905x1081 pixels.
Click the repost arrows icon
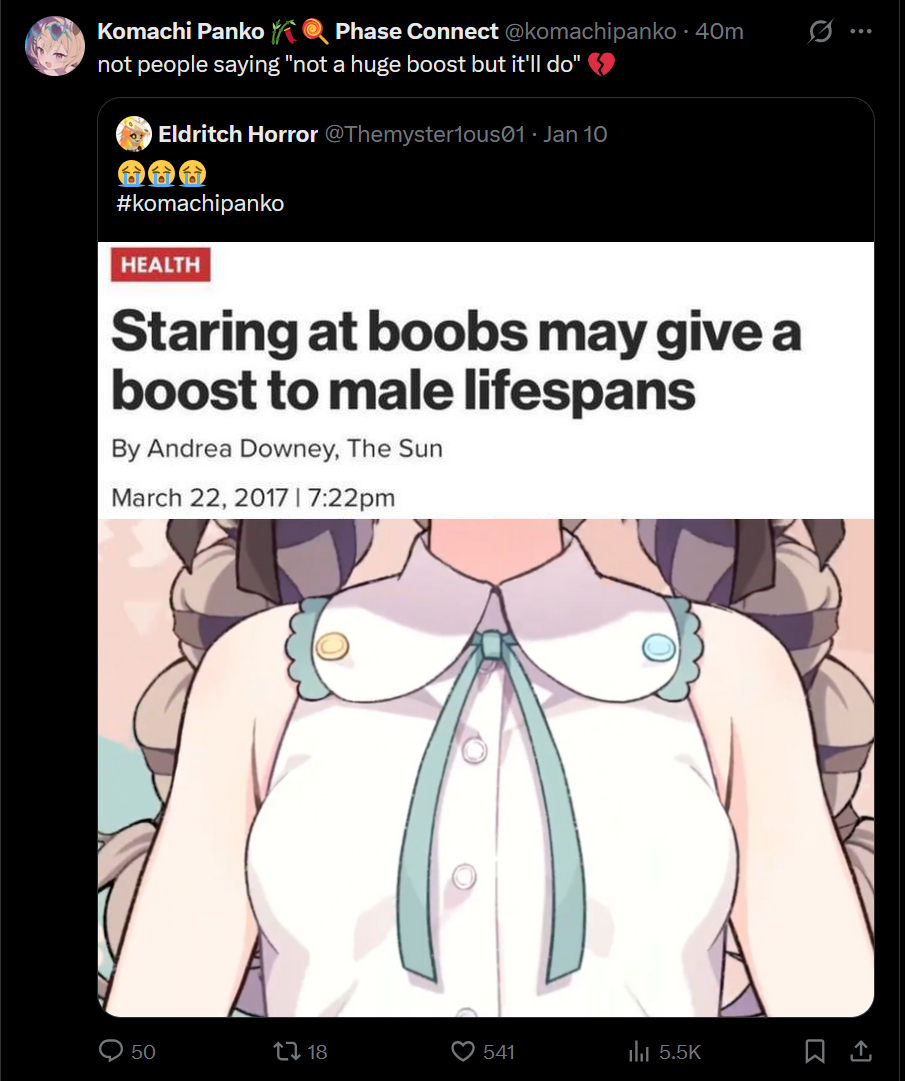tap(286, 1051)
